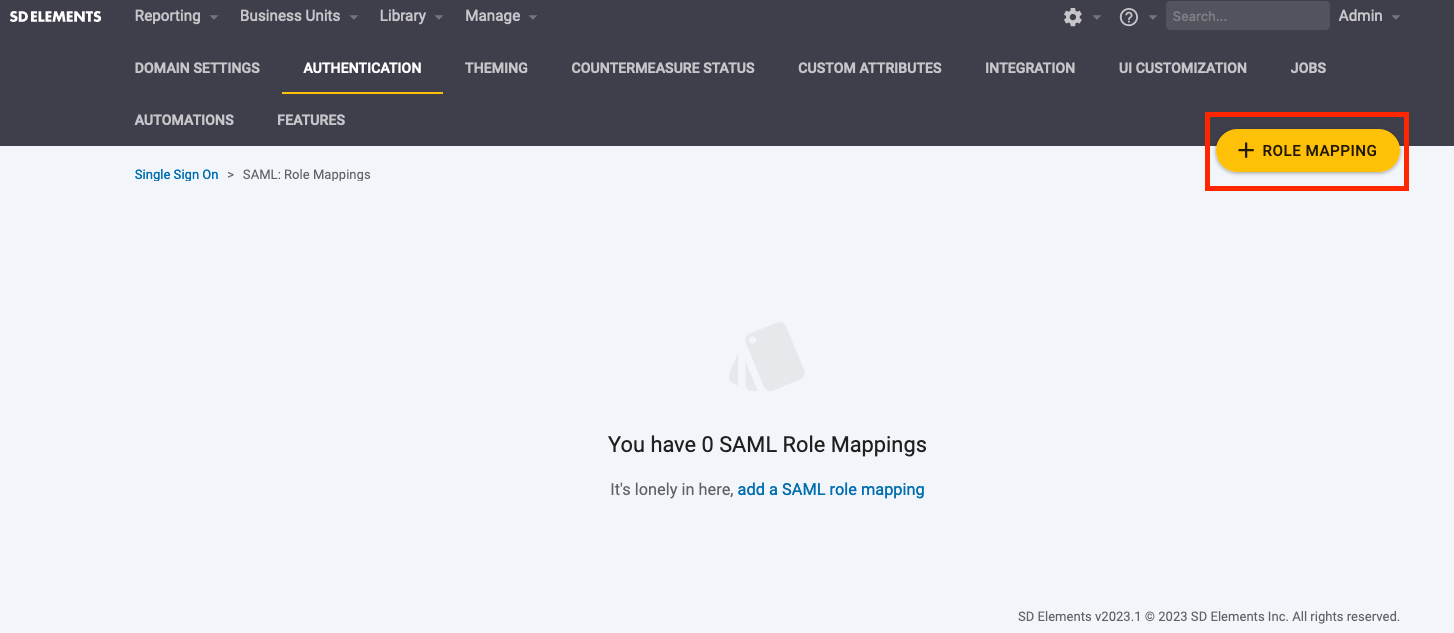Open the dropdown arrow beside the gear icon

pyautogui.click(x=1094, y=17)
